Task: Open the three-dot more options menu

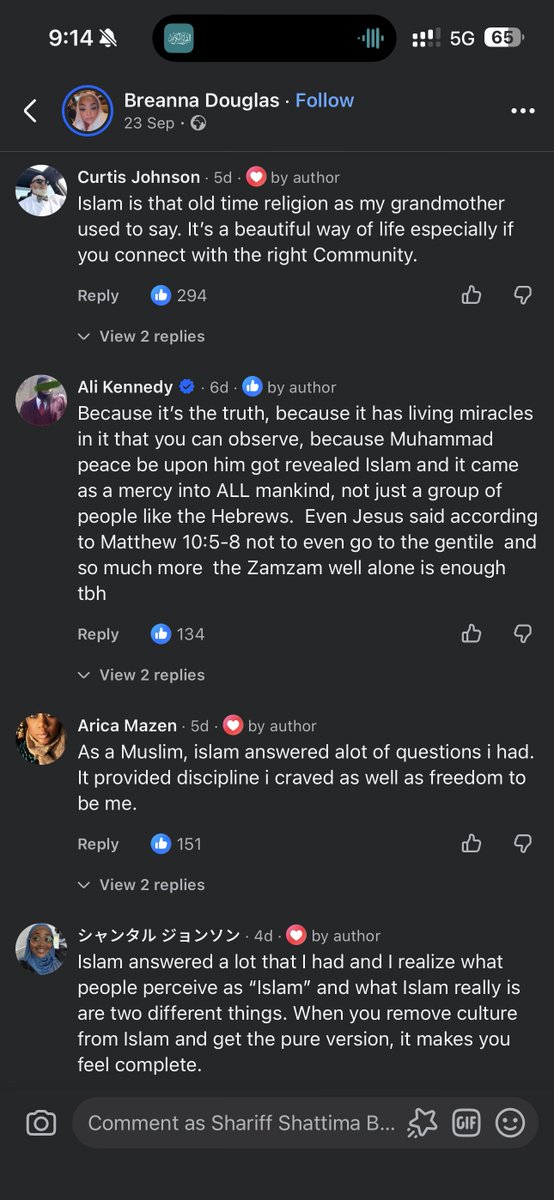Action: 522,111
